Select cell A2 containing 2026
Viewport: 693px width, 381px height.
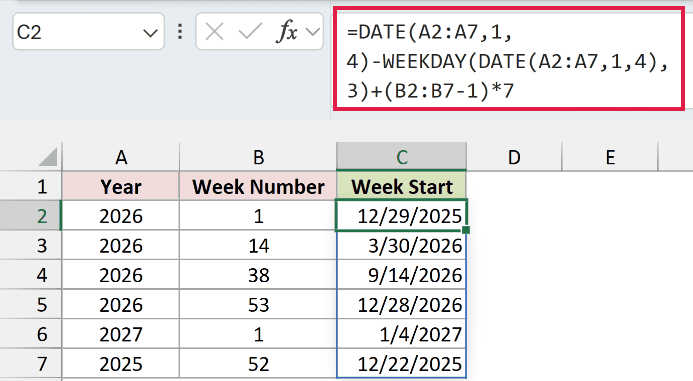pyautogui.click(x=121, y=216)
